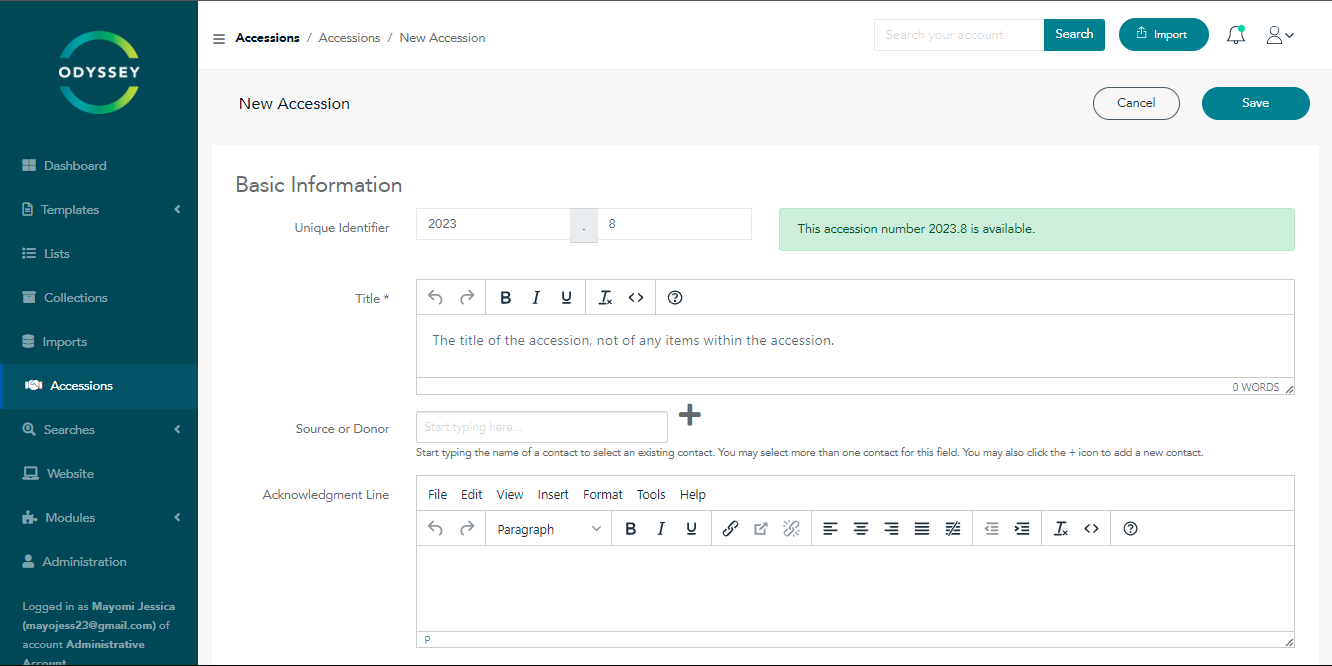Open the Help menu in editor
The image size is (1332, 666).
pyautogui.click(x=693, y=495)
